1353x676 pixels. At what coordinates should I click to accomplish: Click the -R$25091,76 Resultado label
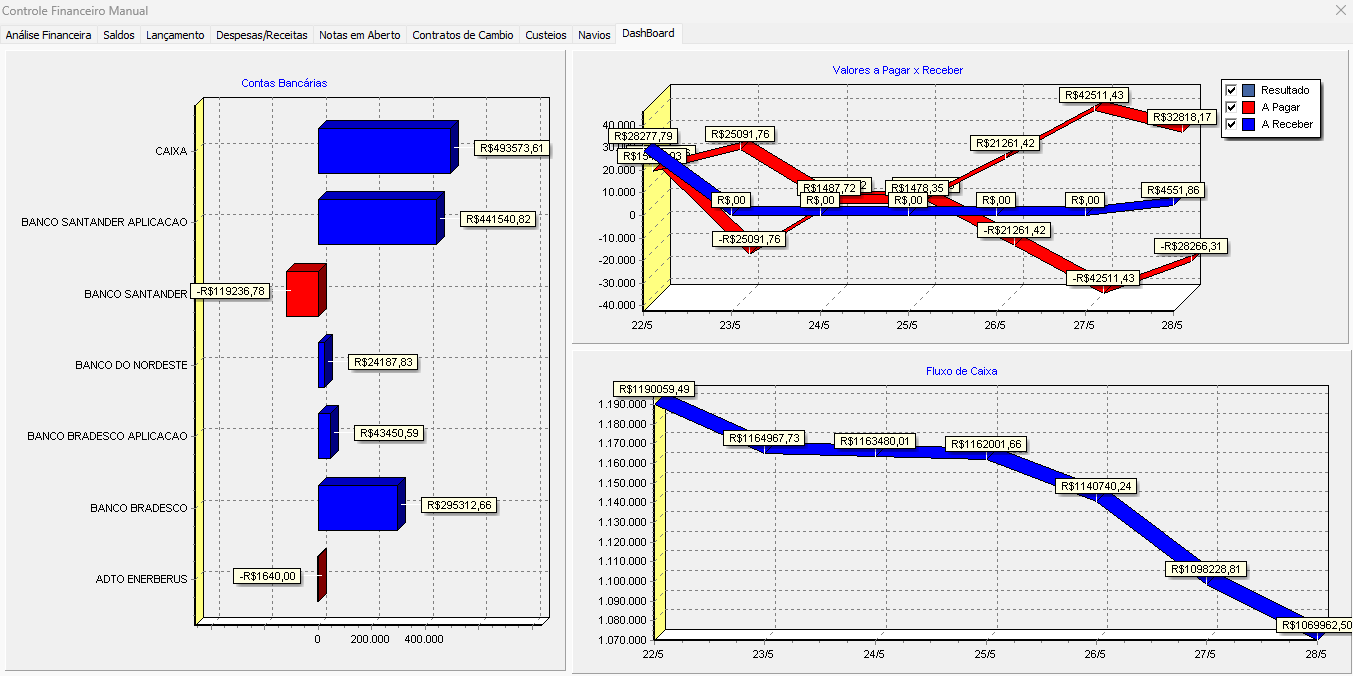pos(750,239)
